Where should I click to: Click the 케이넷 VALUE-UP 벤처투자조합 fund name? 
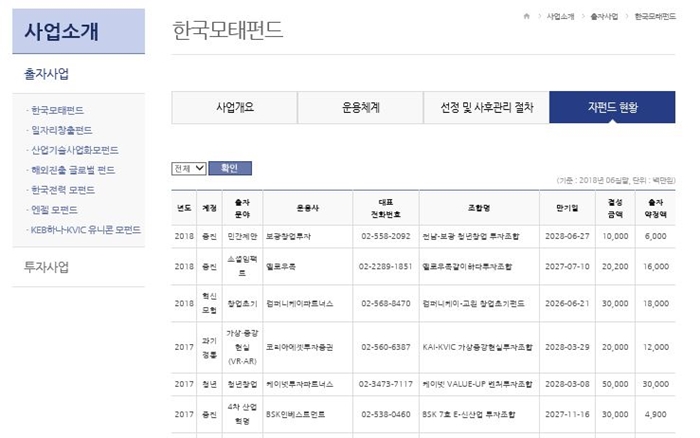477,384
